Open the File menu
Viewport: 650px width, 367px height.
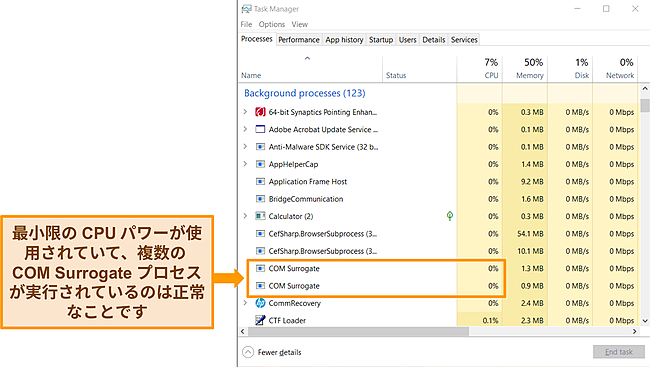[246, 24]
